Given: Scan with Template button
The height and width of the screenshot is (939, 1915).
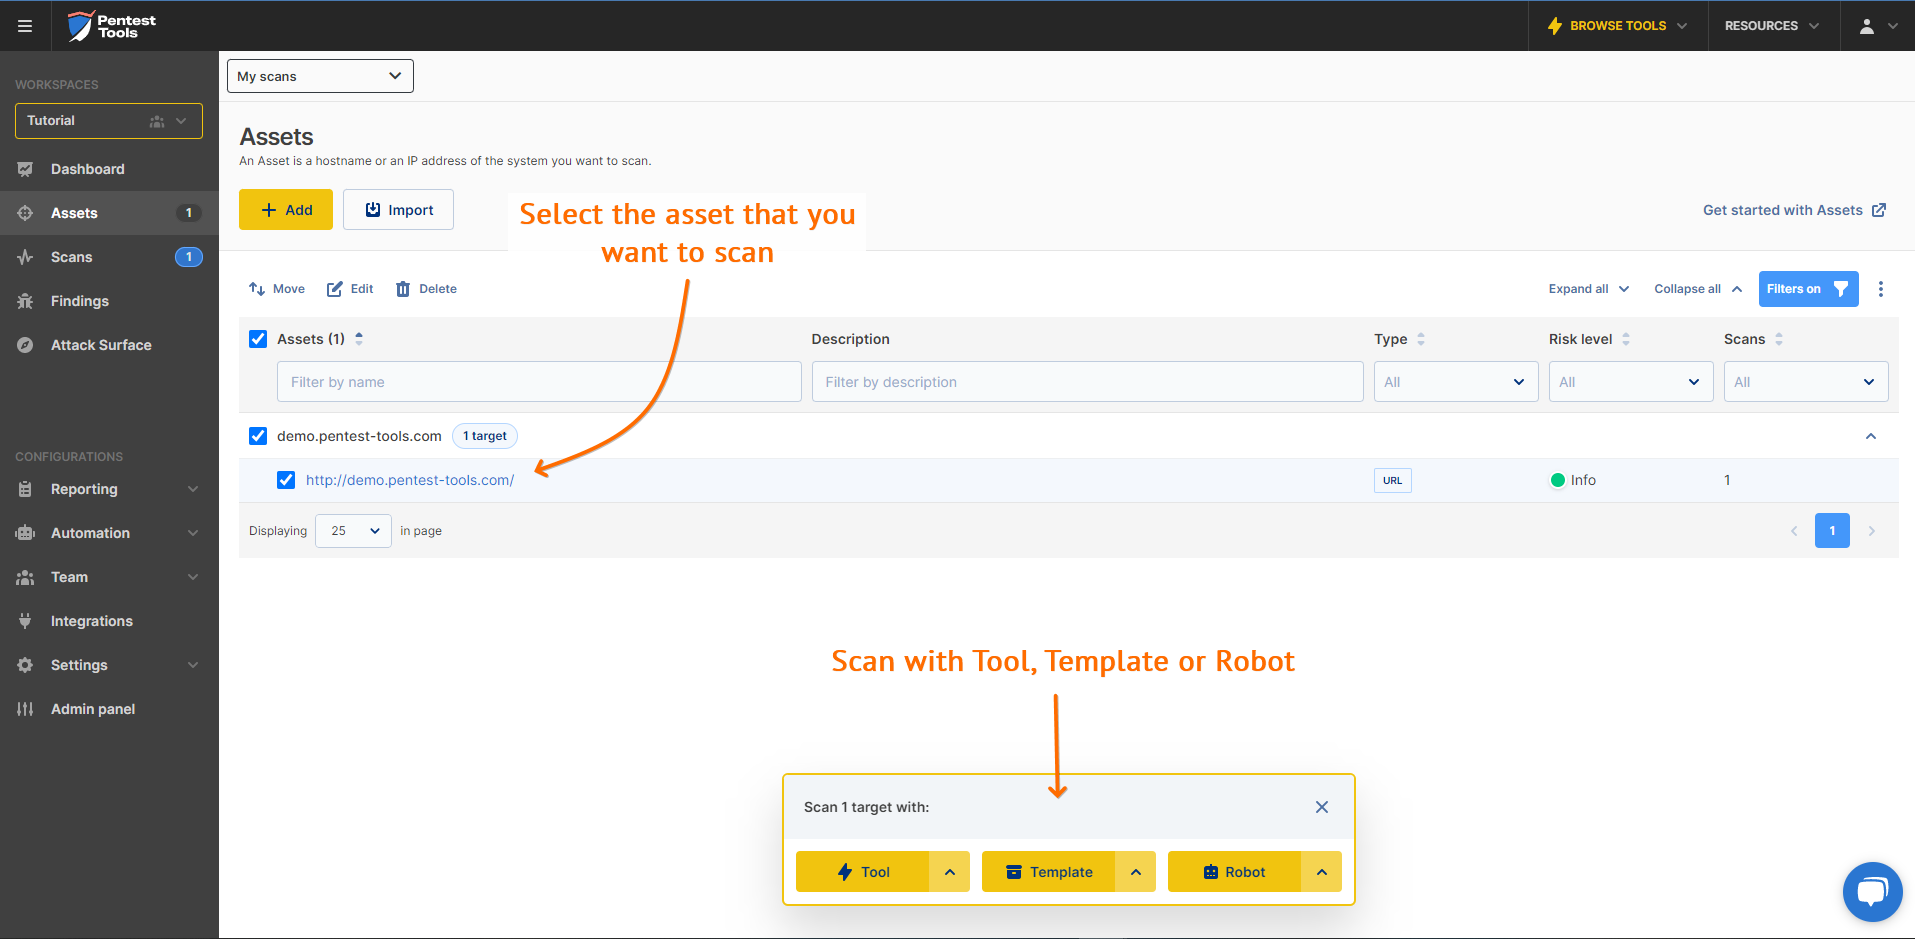Looking at the screenshot, I should click(1048, 872).
